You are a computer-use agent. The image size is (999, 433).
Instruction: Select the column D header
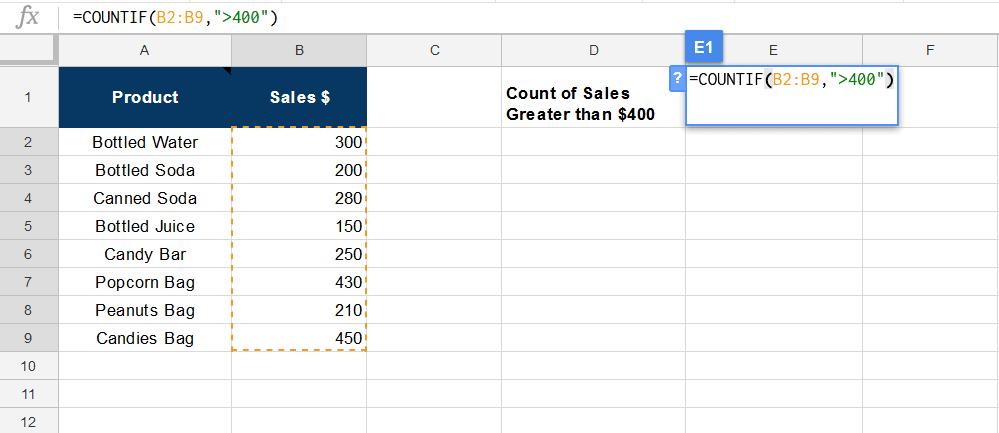pyautogui.click(x=593, y=50)
